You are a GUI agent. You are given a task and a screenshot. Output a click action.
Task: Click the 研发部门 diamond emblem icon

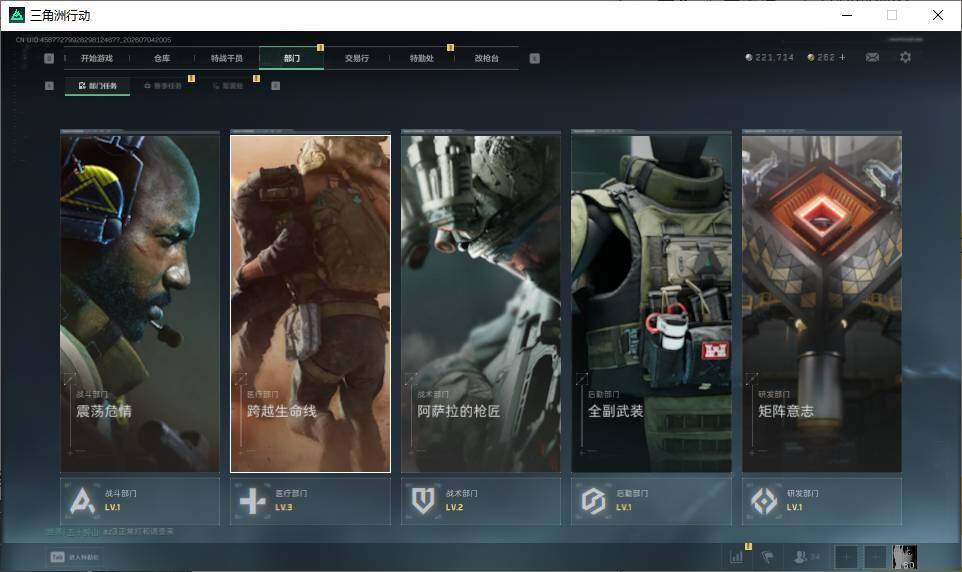pyautogui.click(x=764, y=501)
